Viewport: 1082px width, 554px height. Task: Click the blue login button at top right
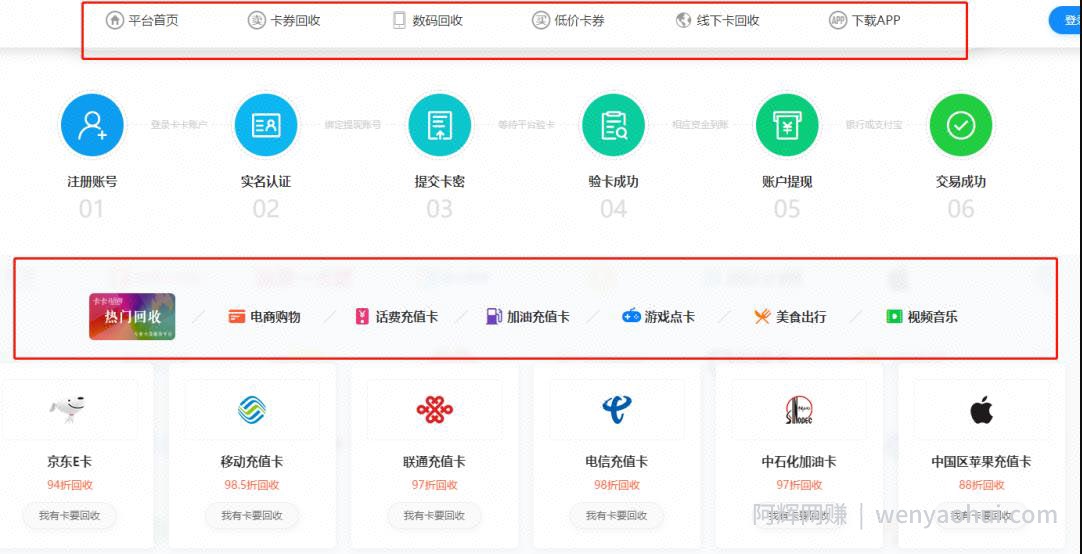[x=1066, y=20]
